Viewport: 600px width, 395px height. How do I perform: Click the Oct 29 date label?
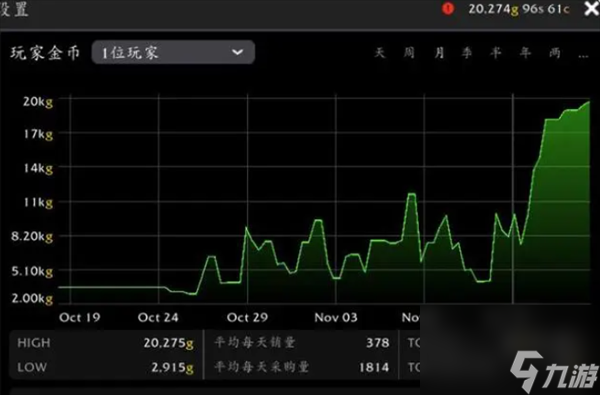tap(247, 317)
